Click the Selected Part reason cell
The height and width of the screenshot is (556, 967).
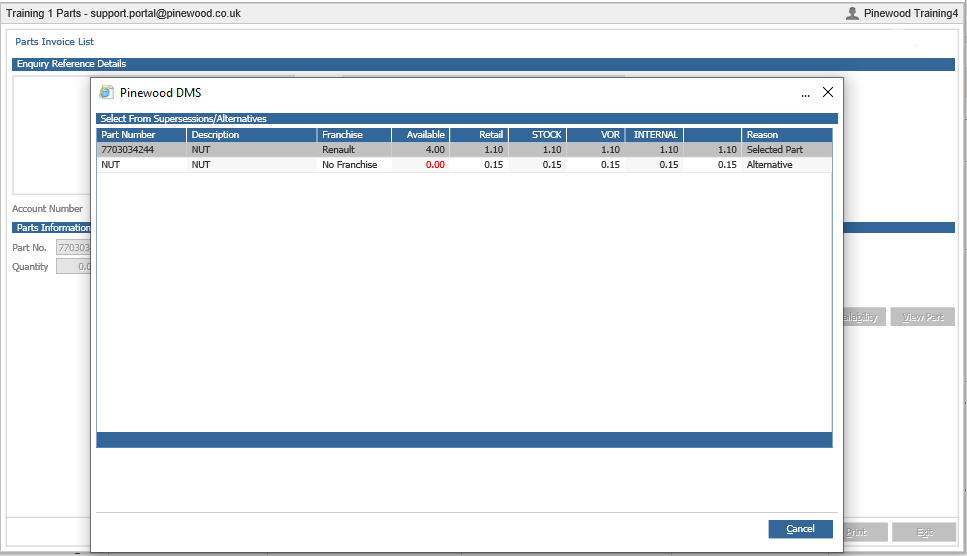(x=787, y=150)
